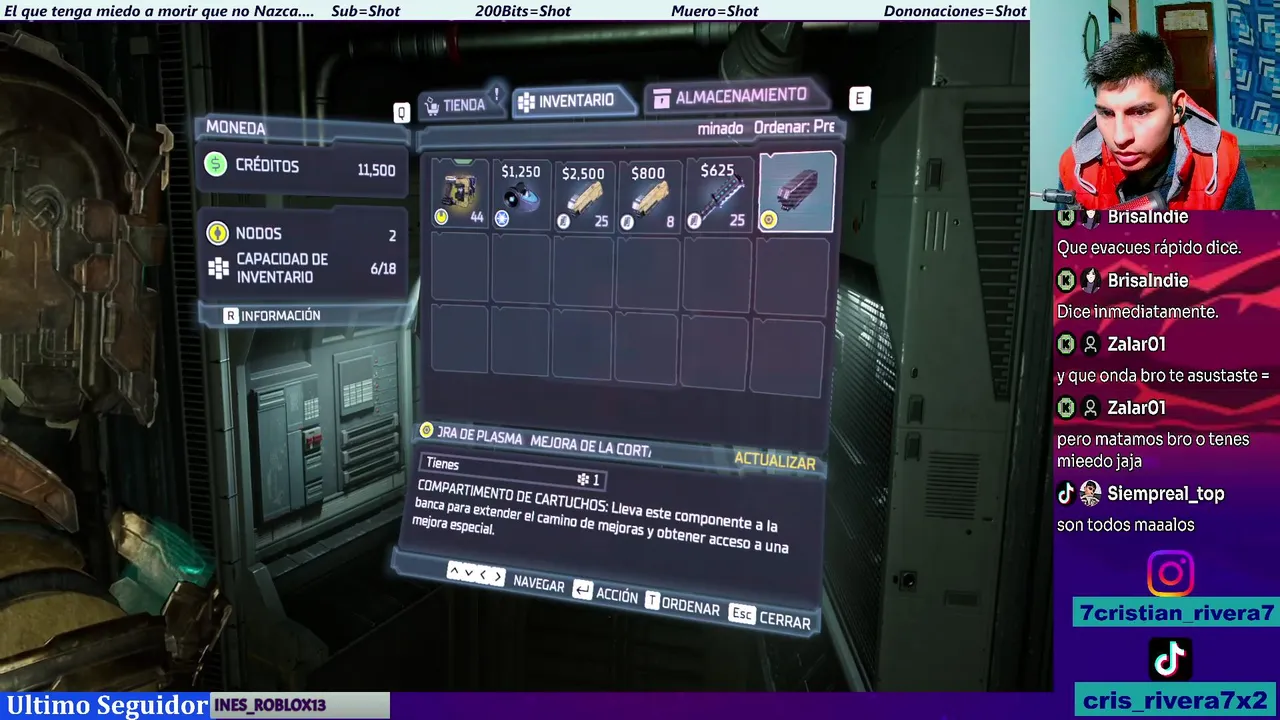This screenshot has height=720, width=1280.
Task: Click the cris_rivera7x2 TikTok handle
Action: coord(1176,699)
